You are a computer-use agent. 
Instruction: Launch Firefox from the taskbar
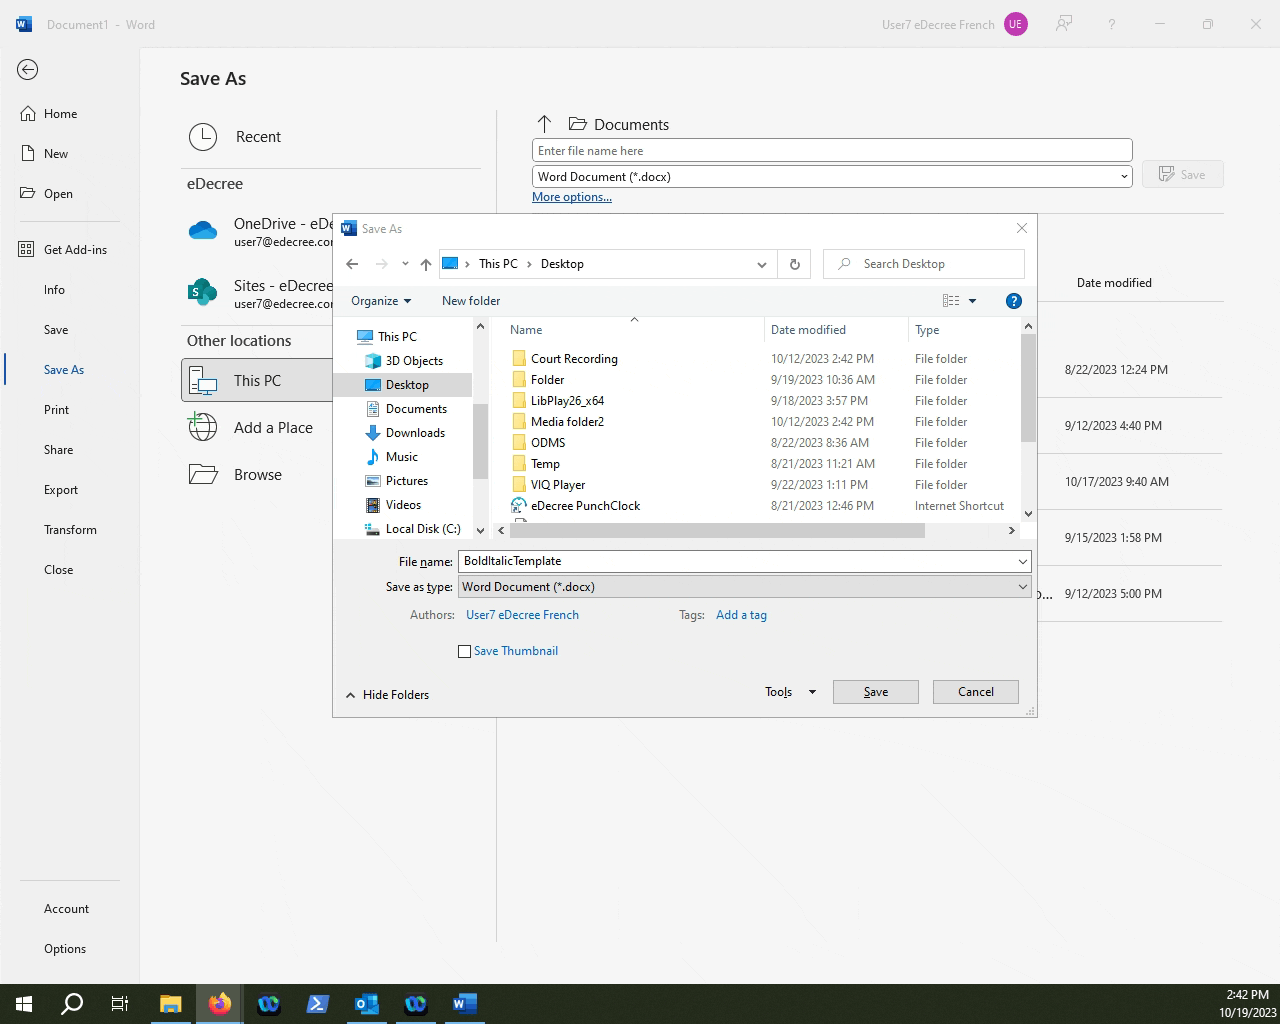219,1004
